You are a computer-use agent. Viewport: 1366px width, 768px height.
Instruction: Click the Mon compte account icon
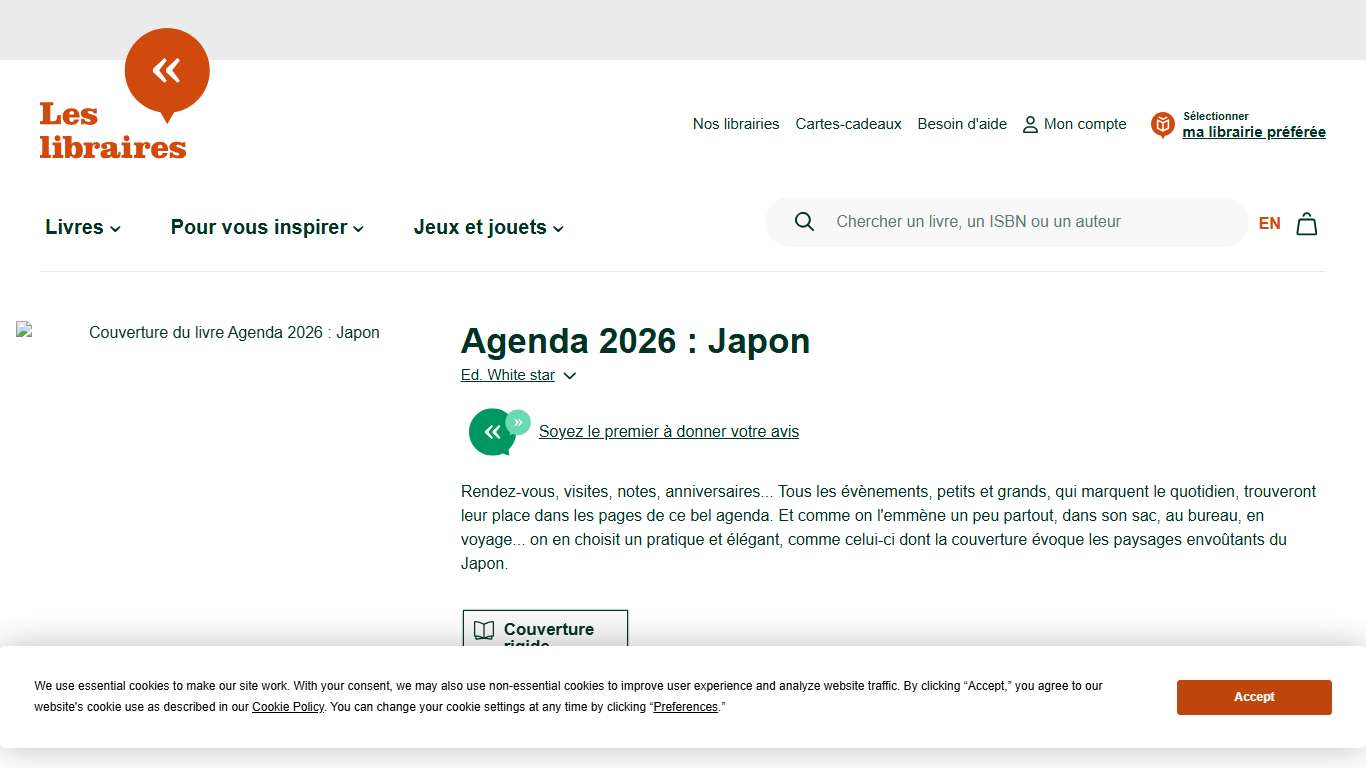(x=1030, y=124)
